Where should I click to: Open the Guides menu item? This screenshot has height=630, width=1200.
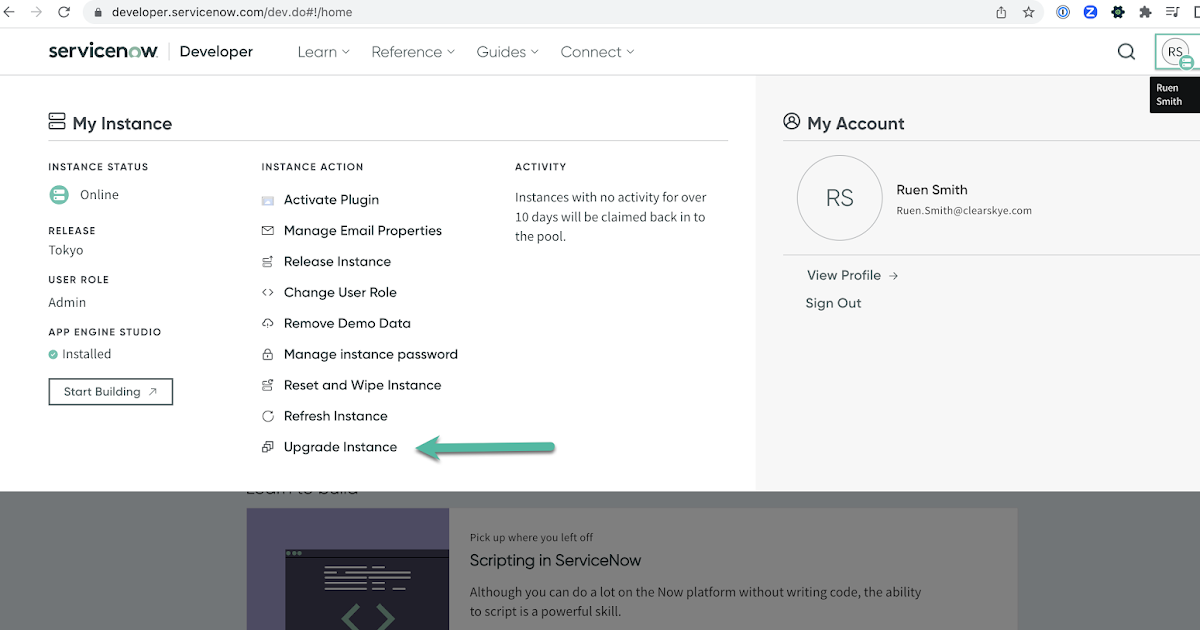506,51
